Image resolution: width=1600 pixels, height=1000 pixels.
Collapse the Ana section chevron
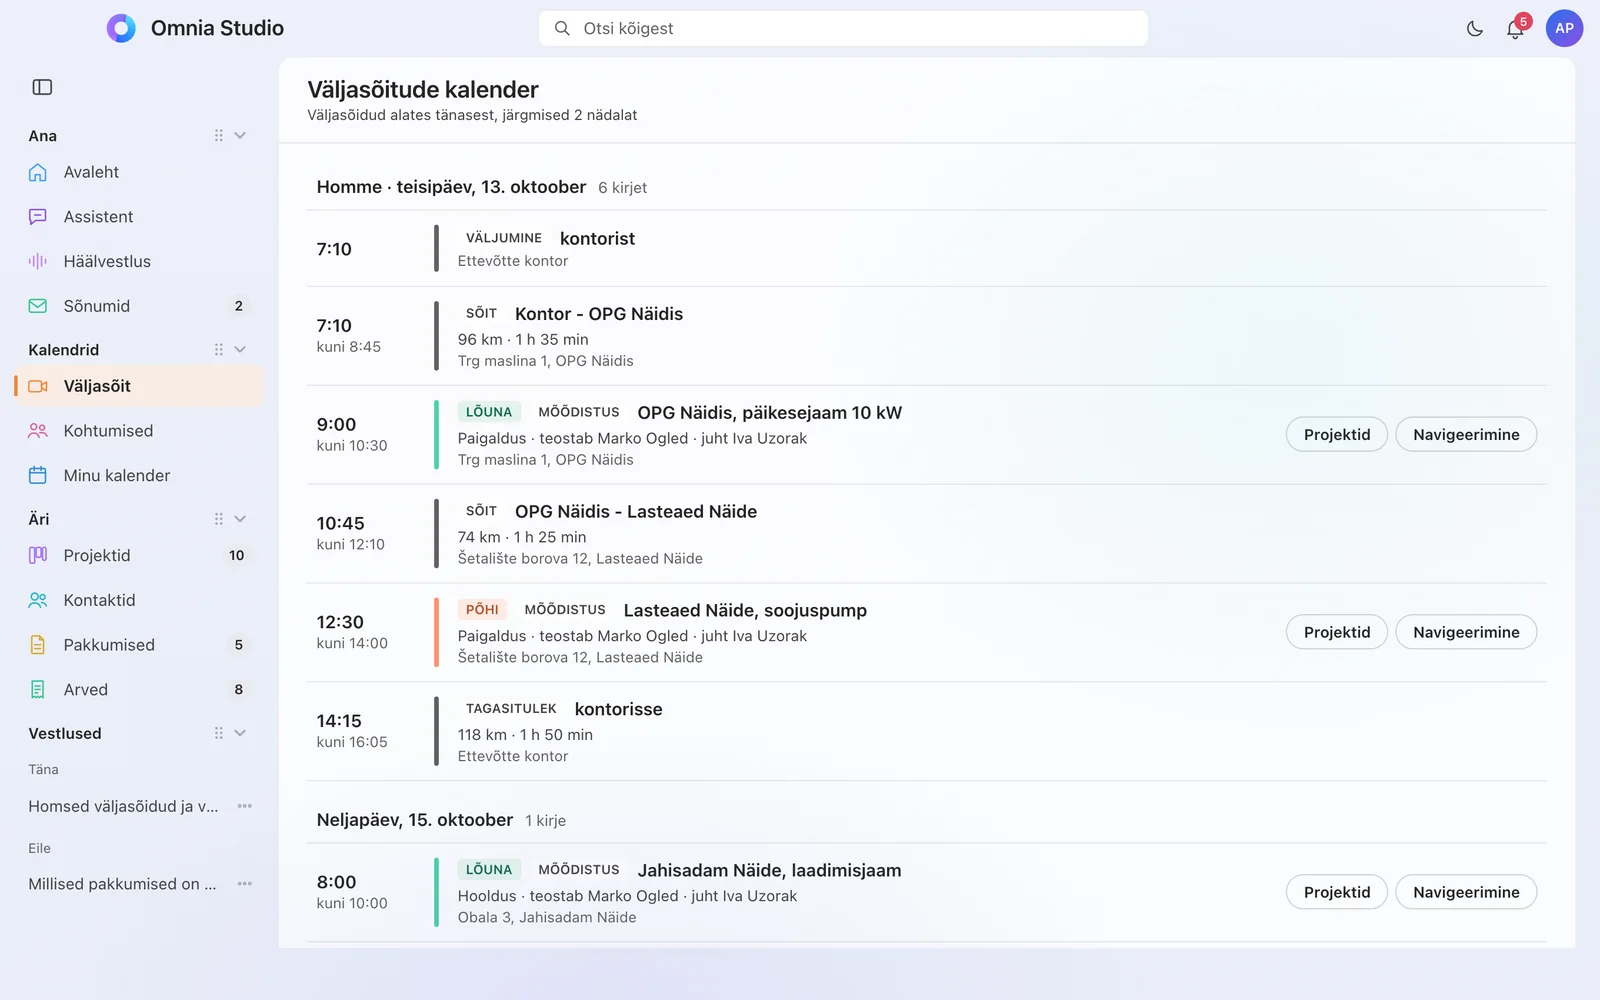(x=240, y=135)
